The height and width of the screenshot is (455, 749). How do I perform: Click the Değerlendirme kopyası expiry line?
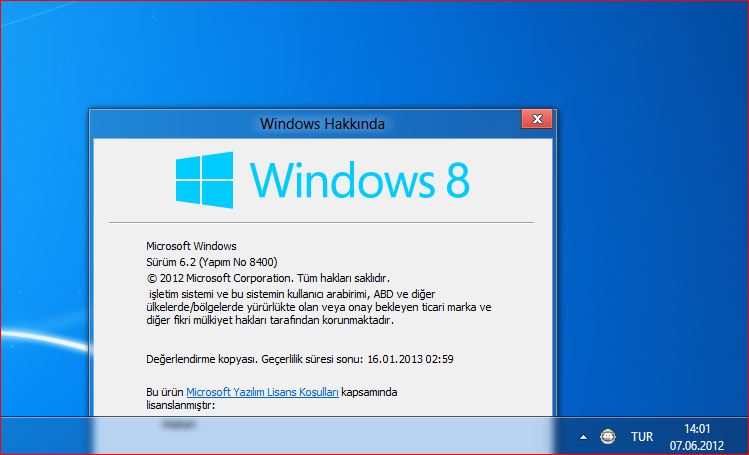coord(300,359)
